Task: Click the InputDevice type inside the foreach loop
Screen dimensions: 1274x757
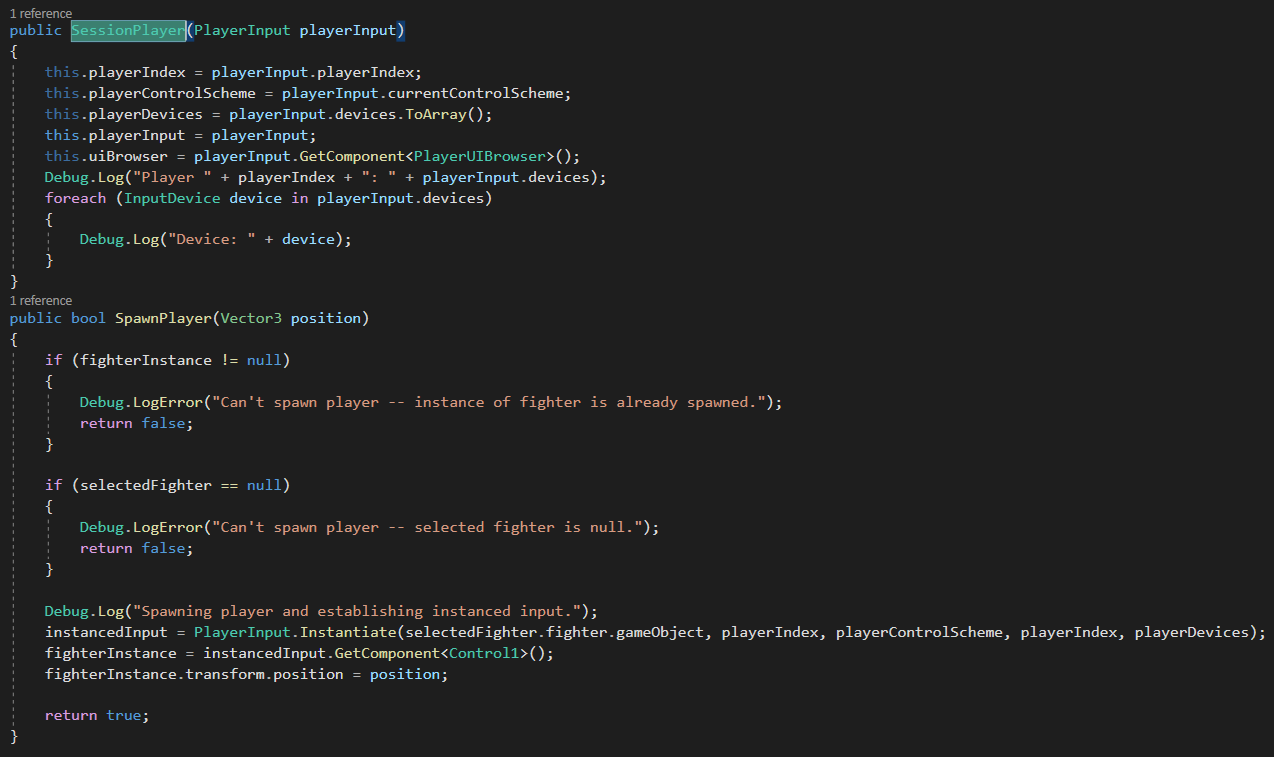Action: [x=175, y=197]
